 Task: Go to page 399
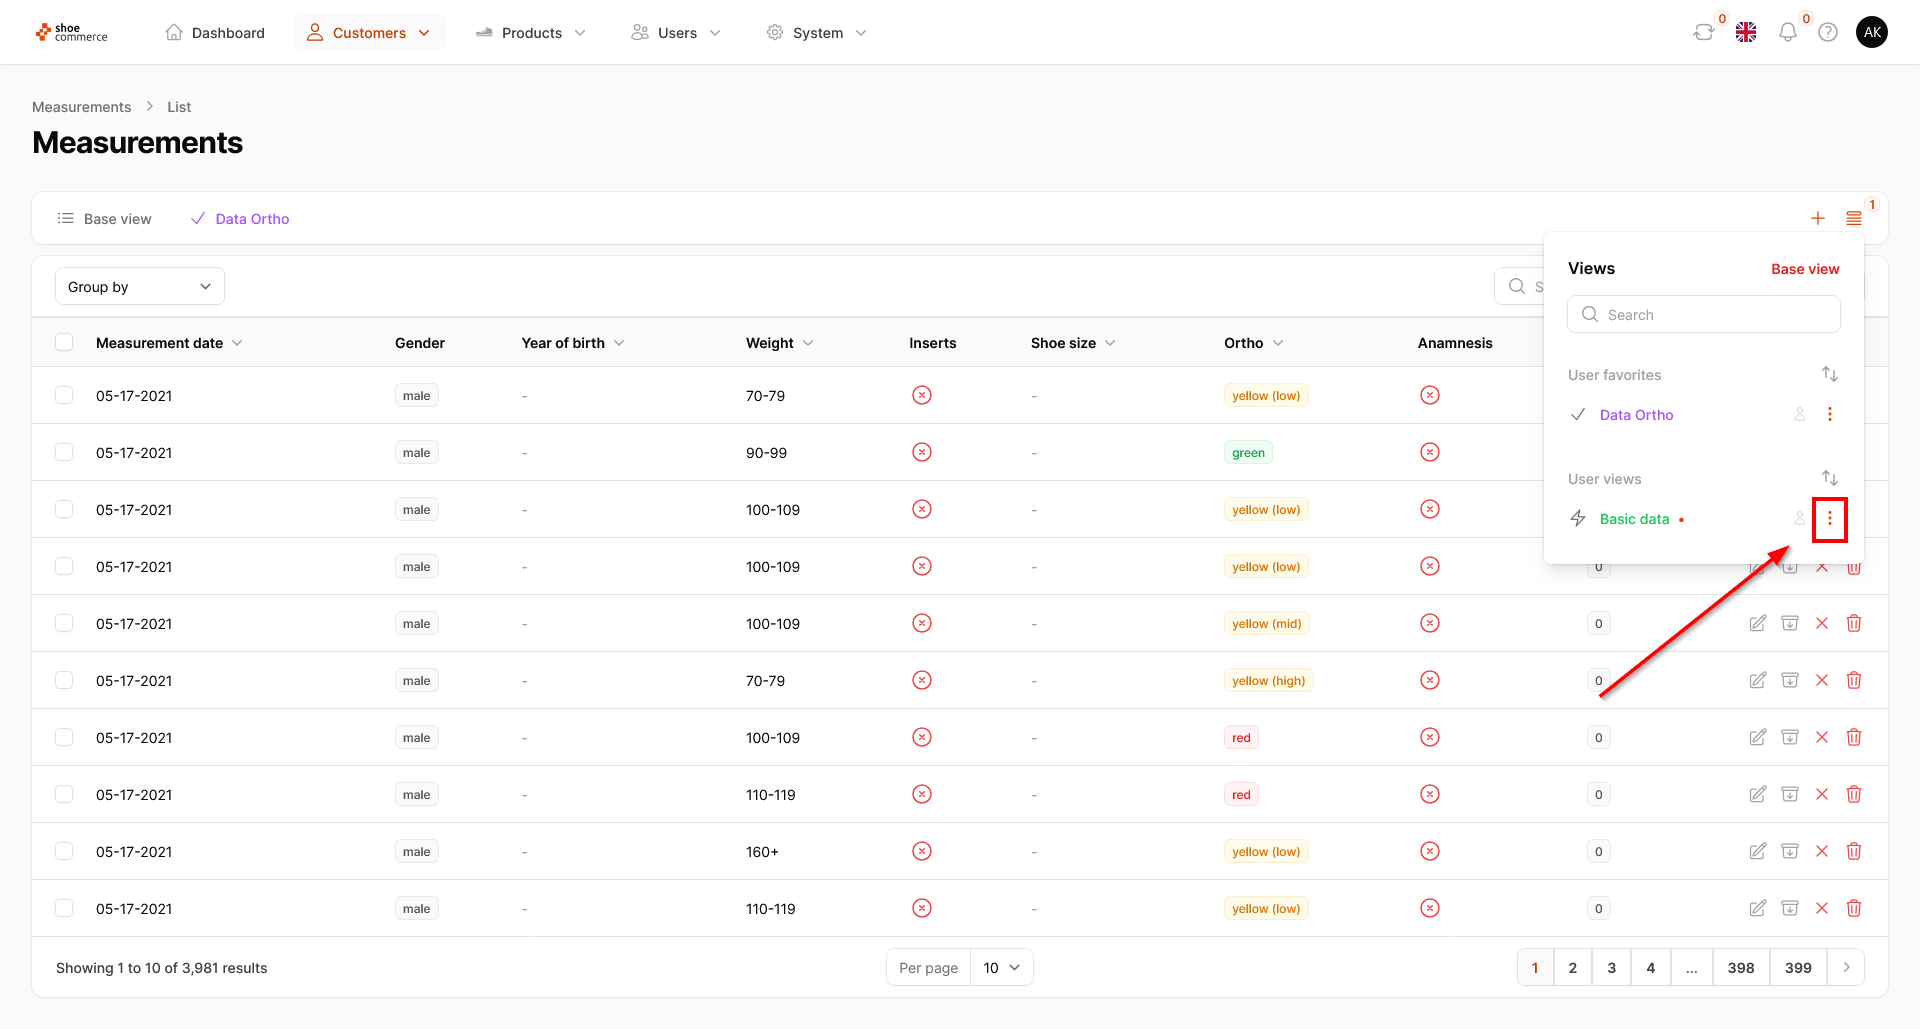[1797, 968]
